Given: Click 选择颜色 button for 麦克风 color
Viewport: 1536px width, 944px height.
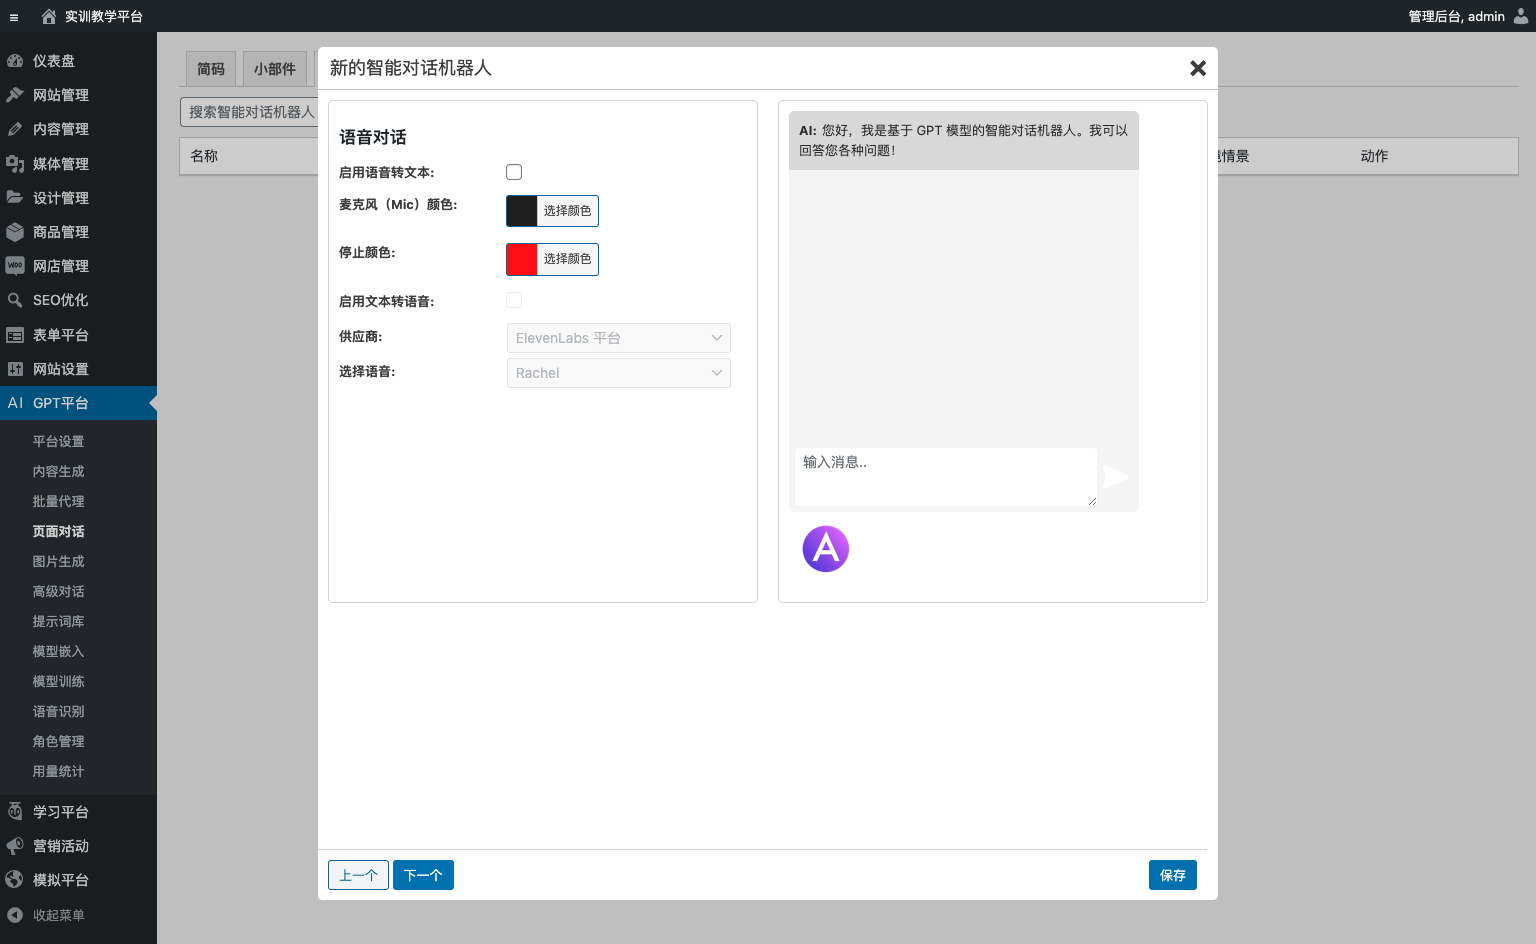Looking at the screenshot, I should pos(568,211).
